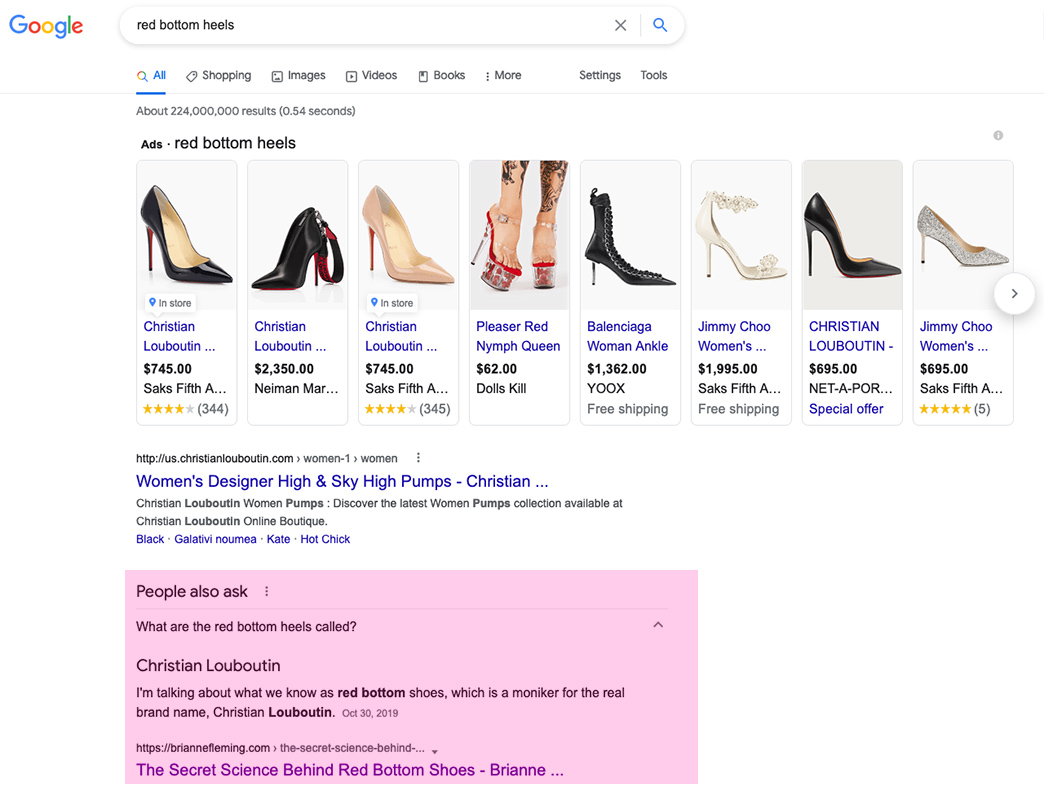Click inside the search input field
The height and width of the screenshot is (790, 1044).
(x=370, y=26)
